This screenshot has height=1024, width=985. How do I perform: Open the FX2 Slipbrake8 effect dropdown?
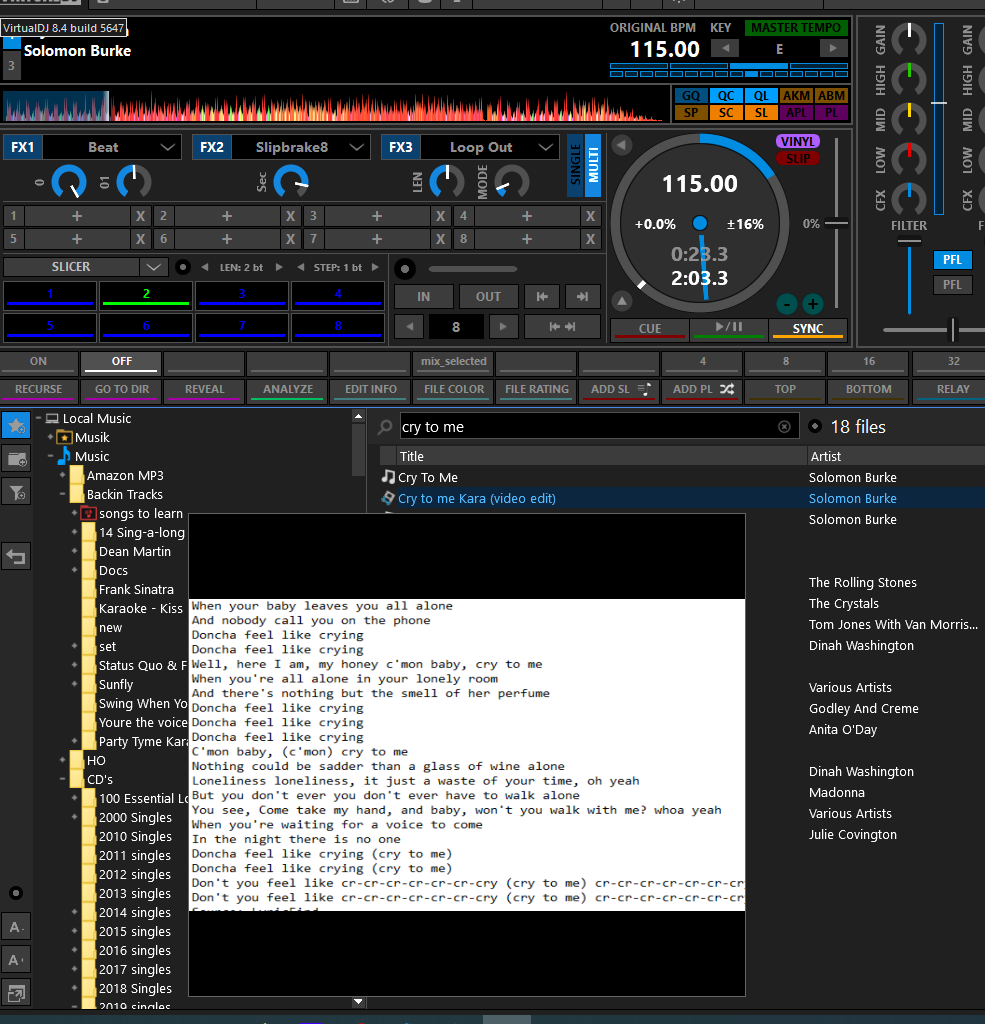tap(357, 148)
